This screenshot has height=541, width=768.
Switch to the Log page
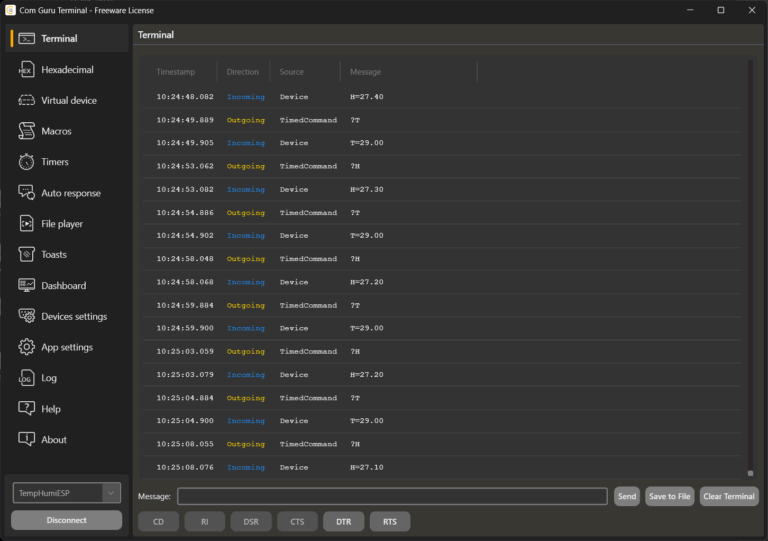[49, 378]
